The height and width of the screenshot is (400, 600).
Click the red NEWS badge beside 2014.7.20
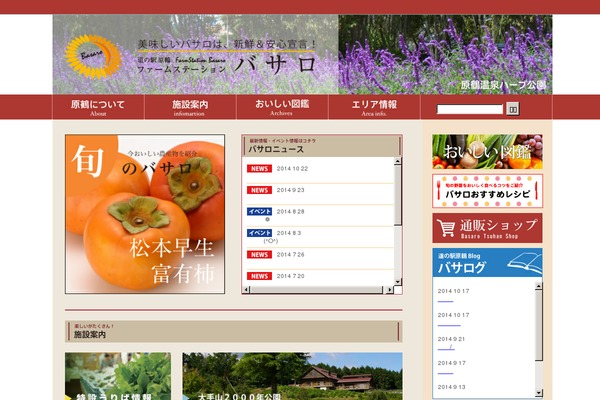click(259, 276)
